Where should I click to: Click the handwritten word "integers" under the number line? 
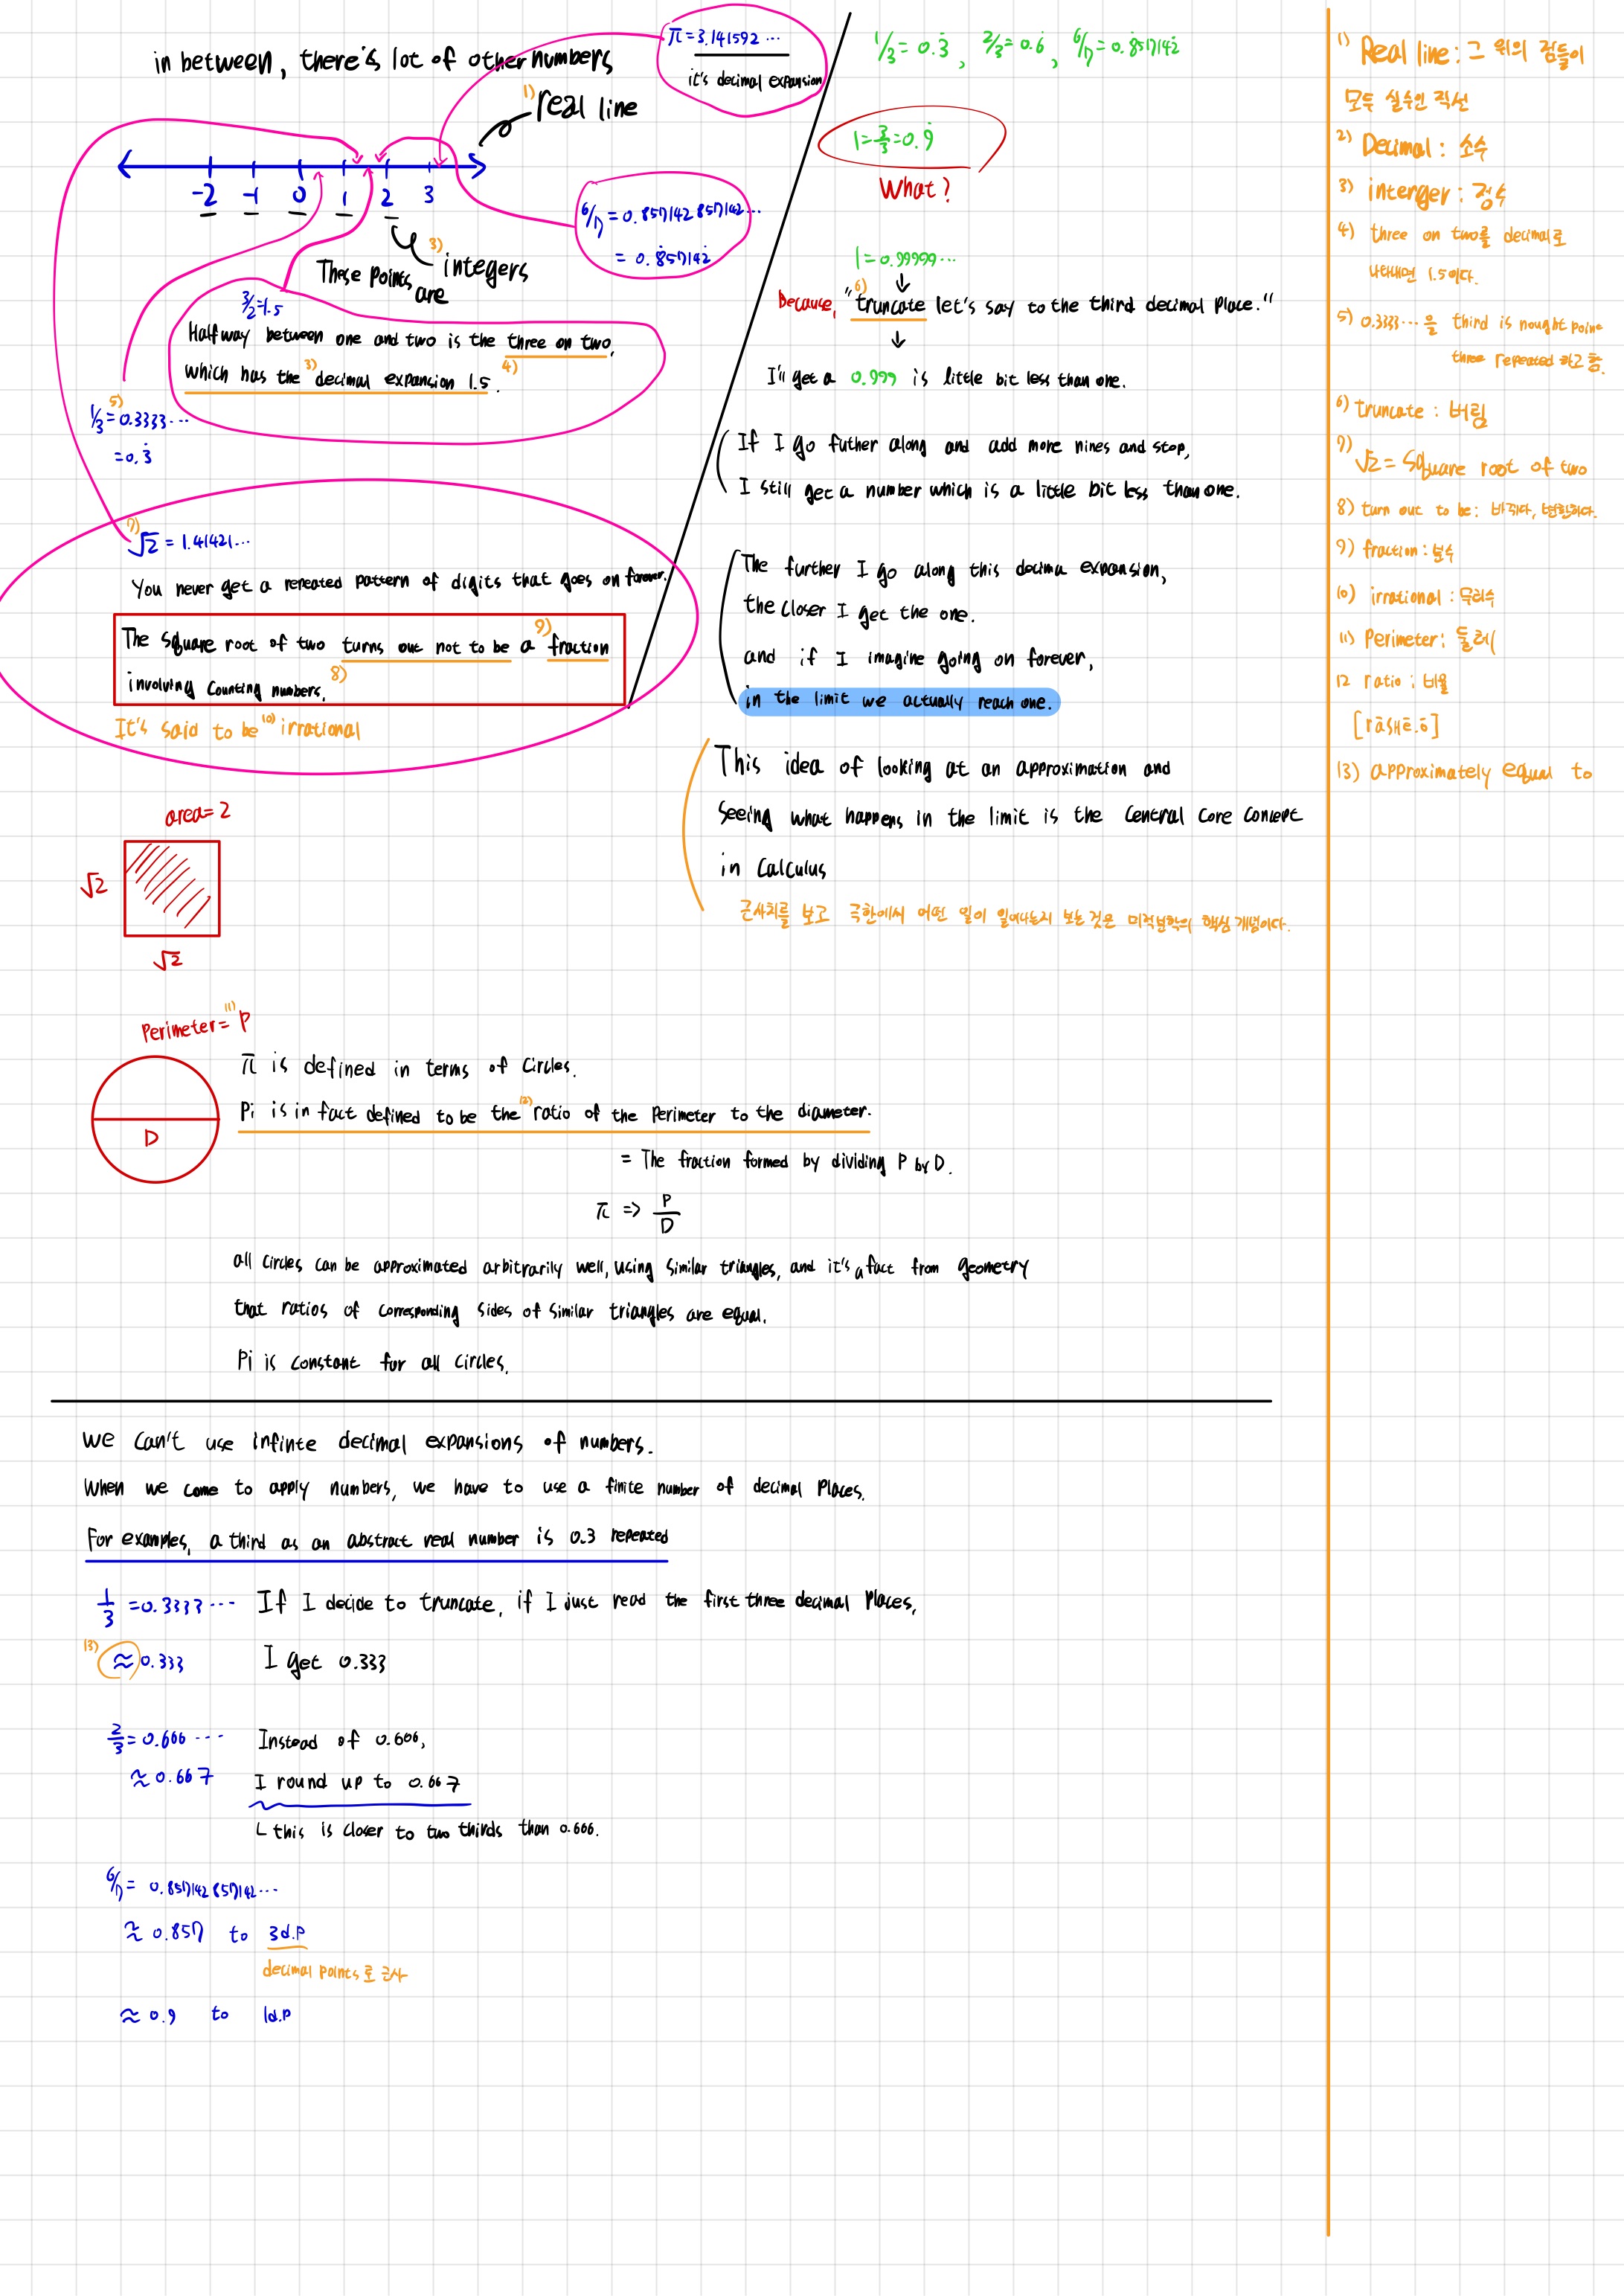pyautogui.click(x=485, y=268)
